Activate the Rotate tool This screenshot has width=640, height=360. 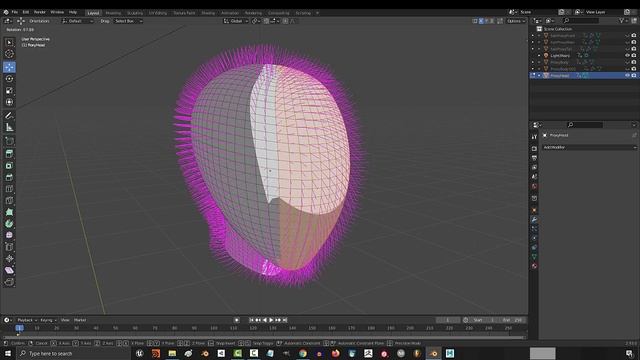pyautogui.click(x=9, y=79)
